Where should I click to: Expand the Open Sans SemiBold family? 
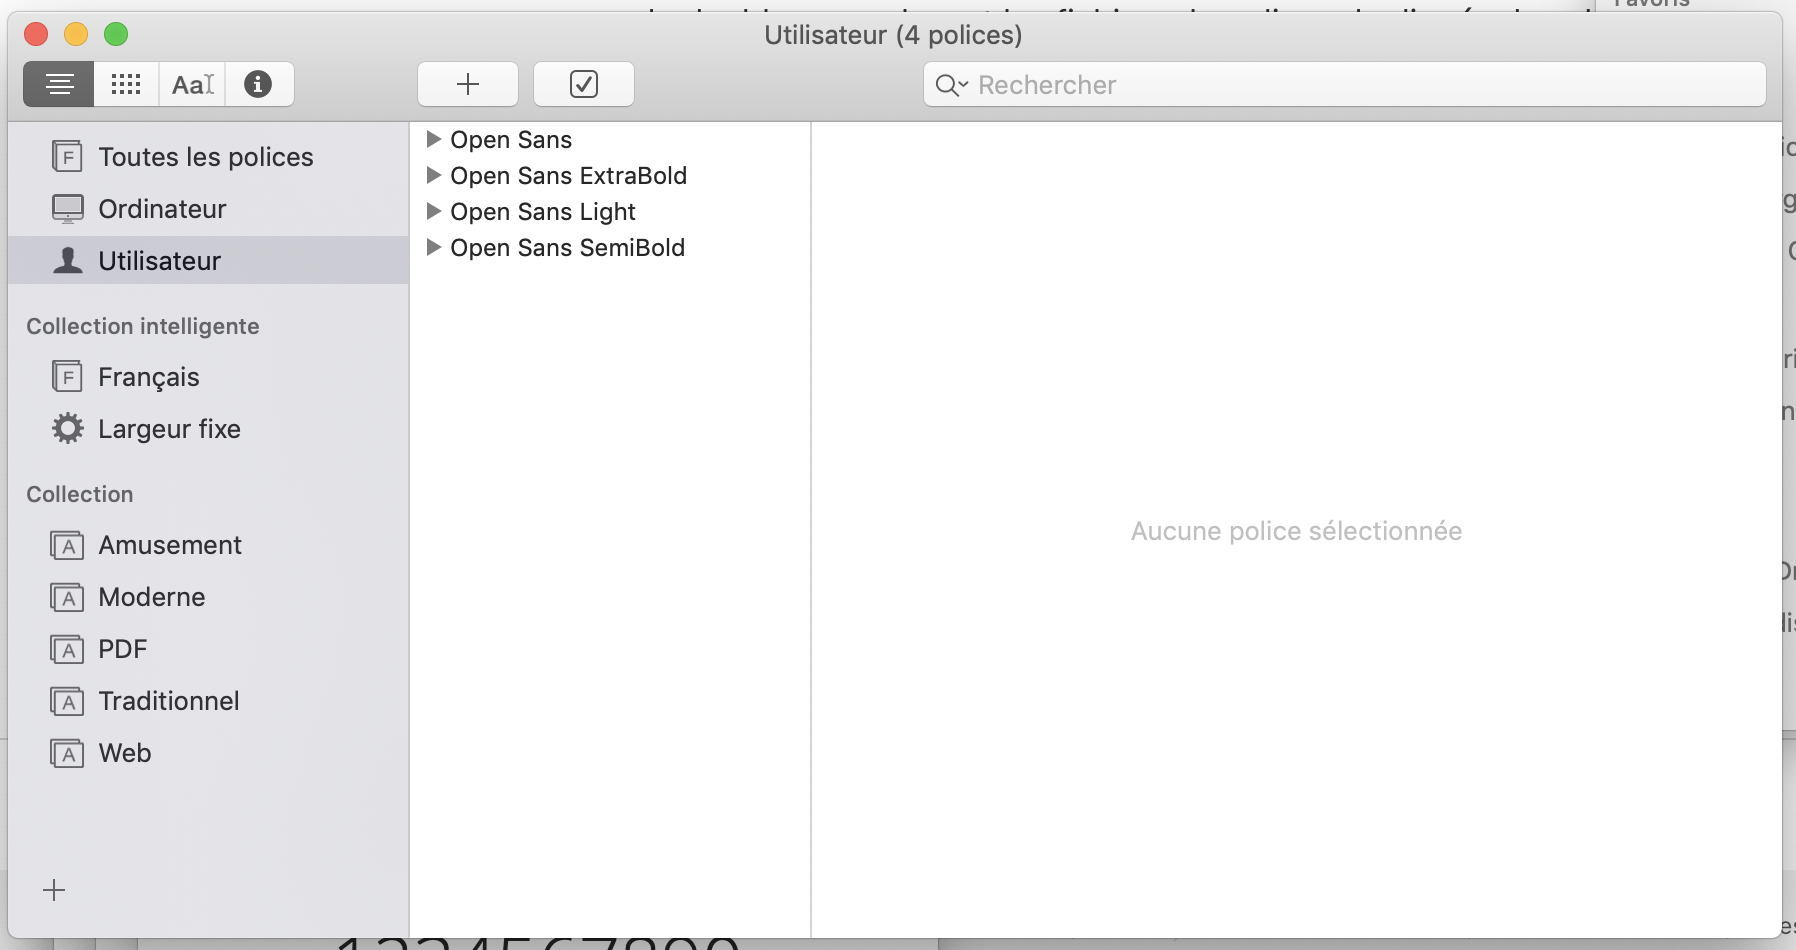click(x=433, y=247)
